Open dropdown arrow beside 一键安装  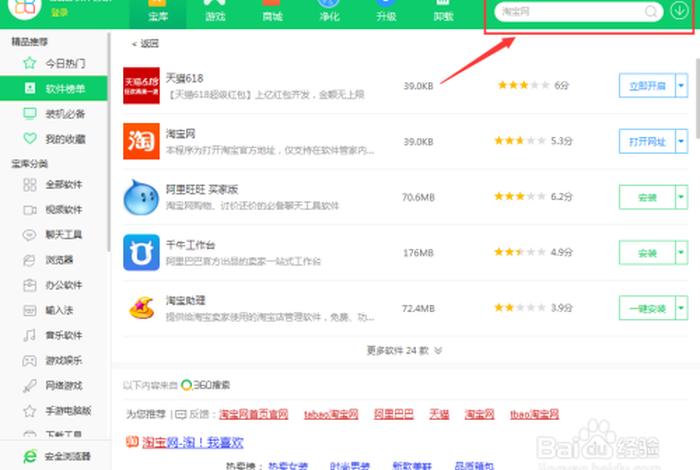pyautogui.click(x=681, y=308)
